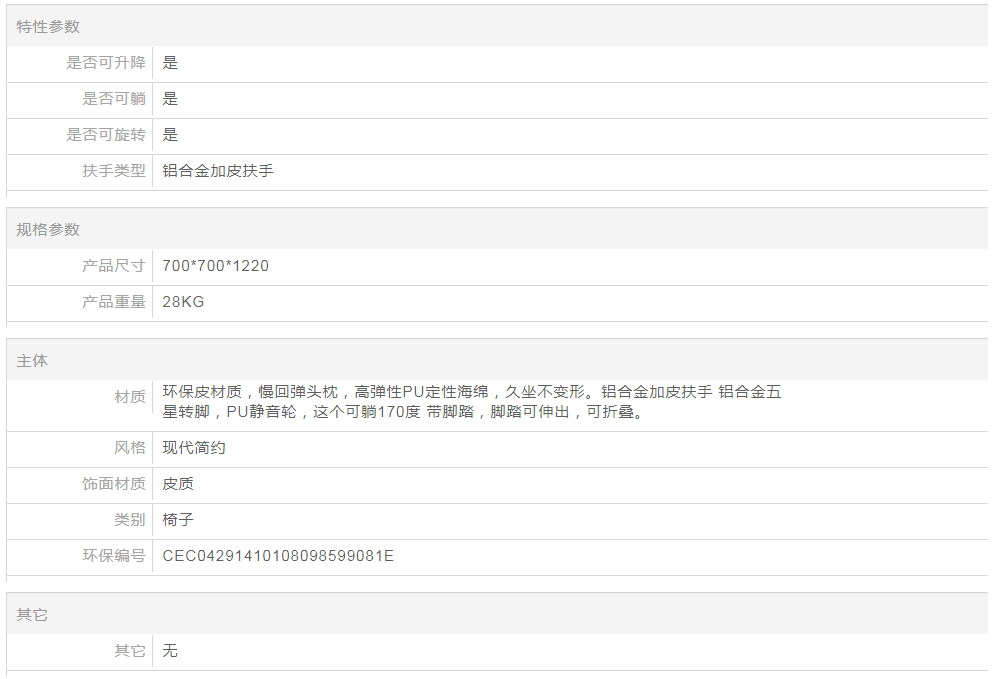Click the 是否可升降 row label
The image size is (995, 679).
106,63
